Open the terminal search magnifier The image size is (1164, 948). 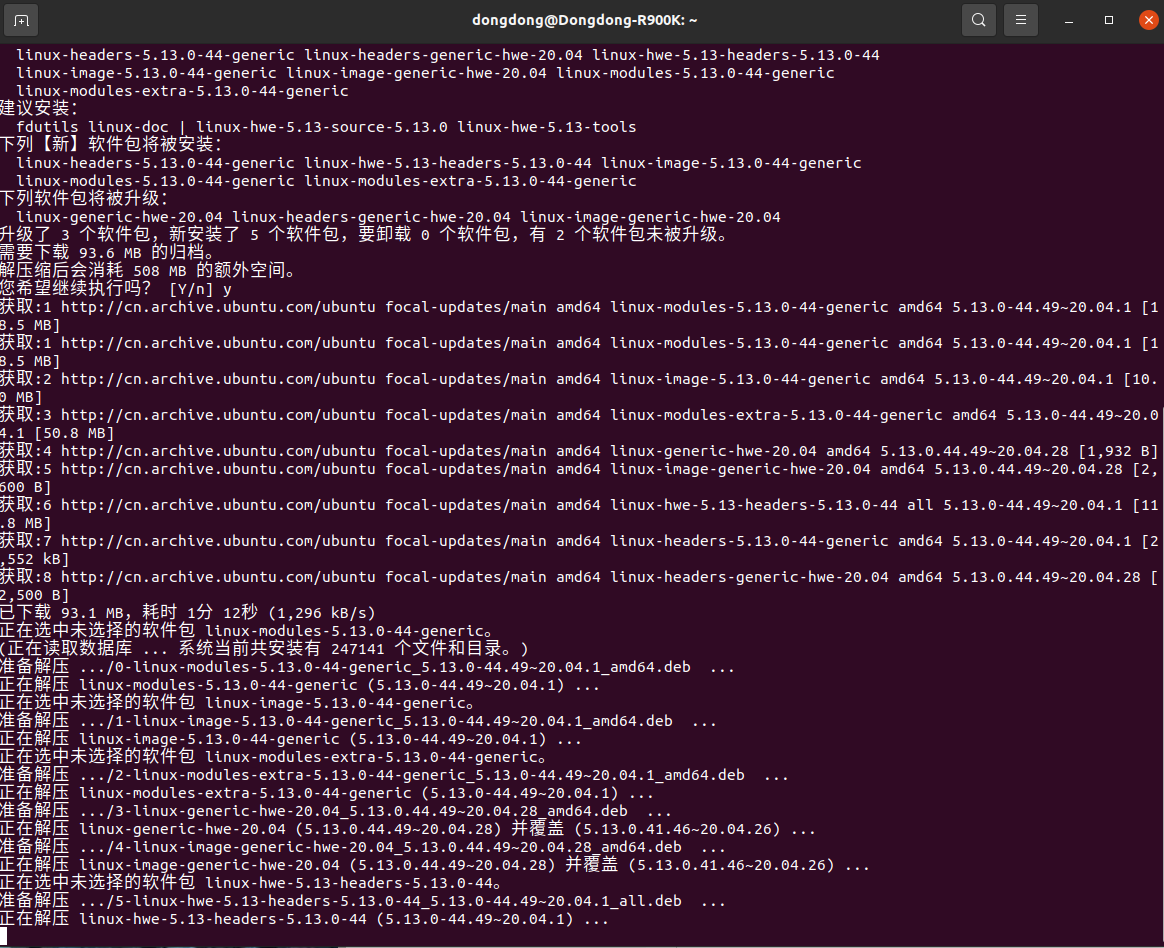(x=978, y=20)
